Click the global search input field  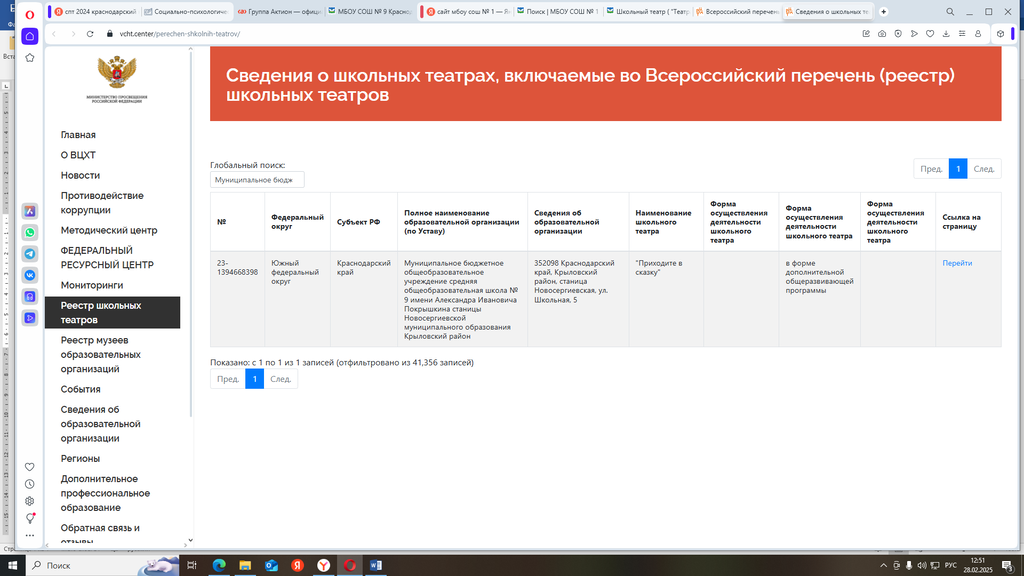point(257,180)
